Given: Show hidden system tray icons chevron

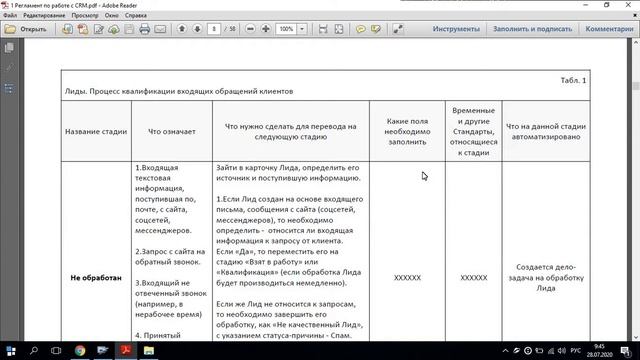Looking at the screenshot, I should tap(505, 351).
